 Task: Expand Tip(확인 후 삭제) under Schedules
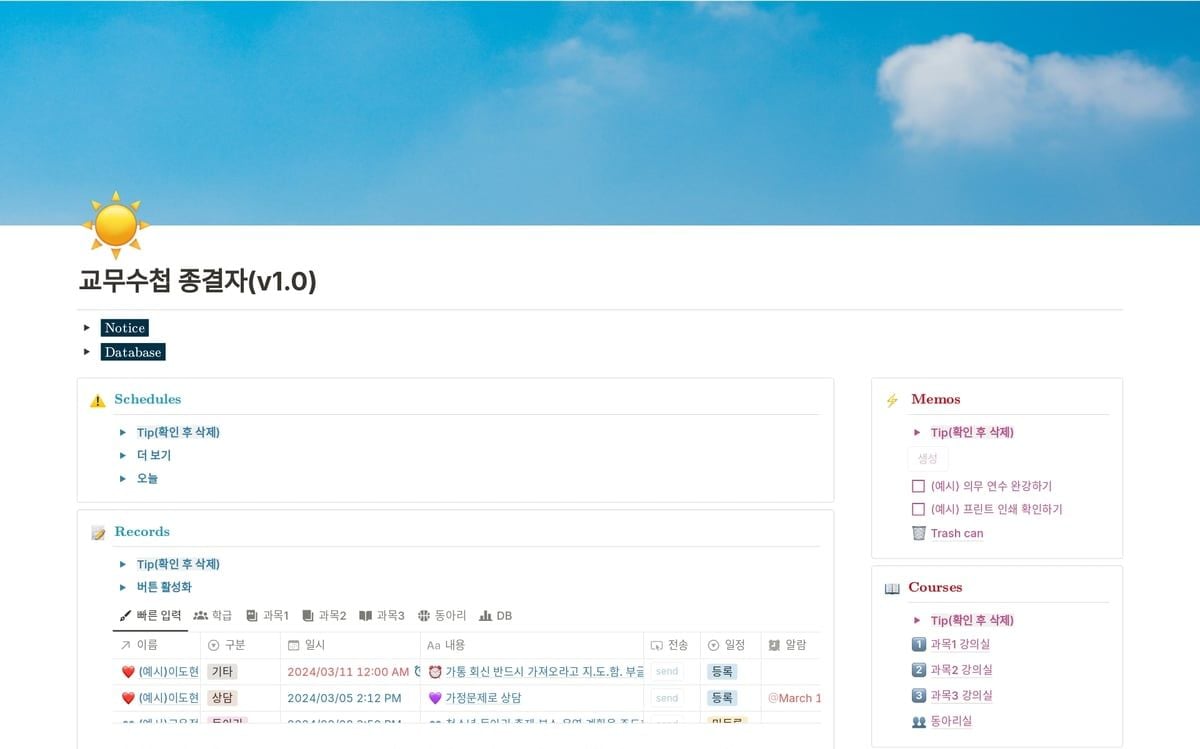pos(122,433)
